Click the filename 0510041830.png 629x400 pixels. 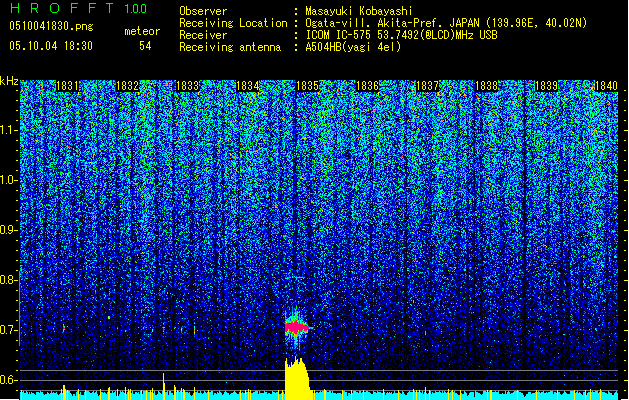pyautogui.click(x=51, y=27)
